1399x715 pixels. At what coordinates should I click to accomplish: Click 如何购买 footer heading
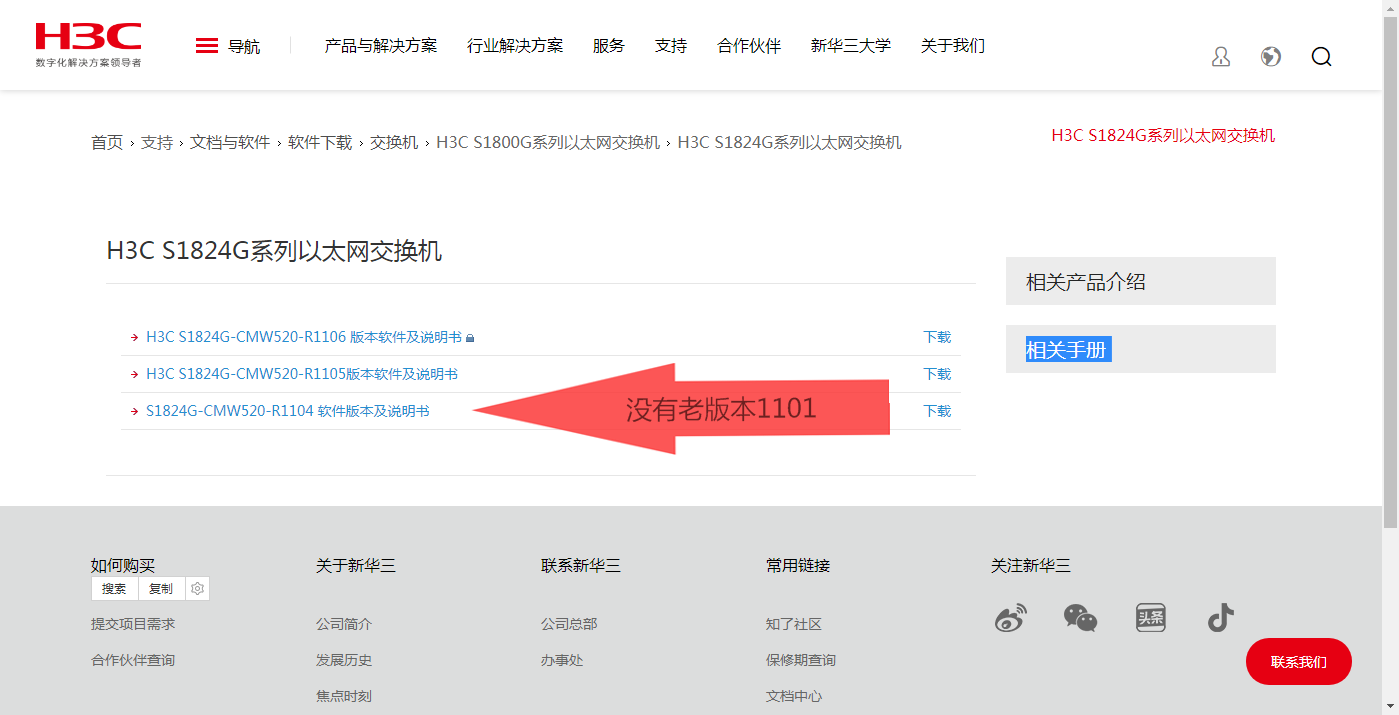123,566
